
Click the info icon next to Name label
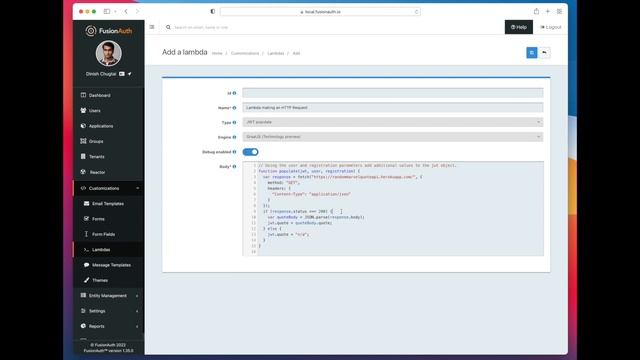234,108
